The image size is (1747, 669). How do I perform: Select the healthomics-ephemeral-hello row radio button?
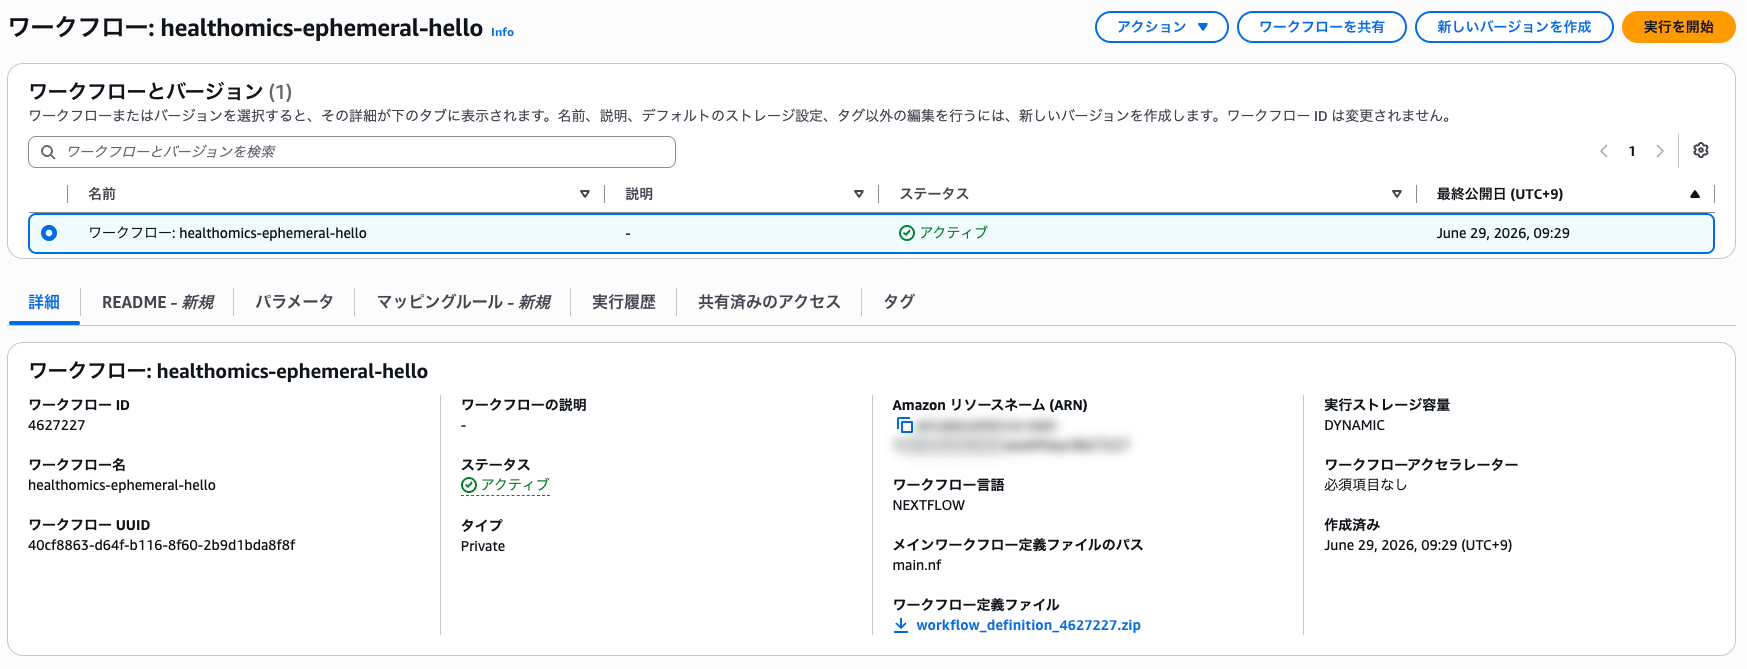tap(49, 233)
